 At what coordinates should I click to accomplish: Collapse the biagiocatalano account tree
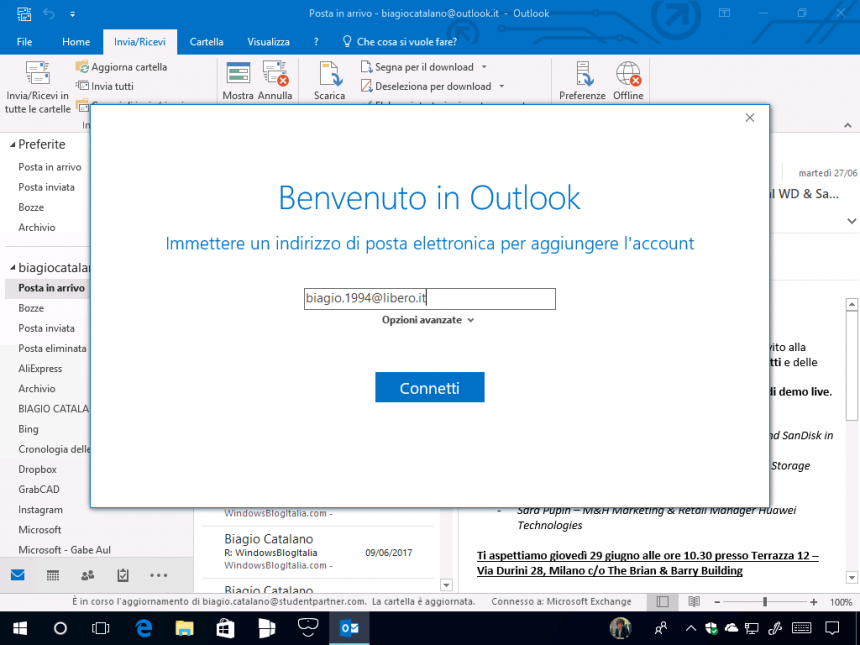tap(13, 268)
